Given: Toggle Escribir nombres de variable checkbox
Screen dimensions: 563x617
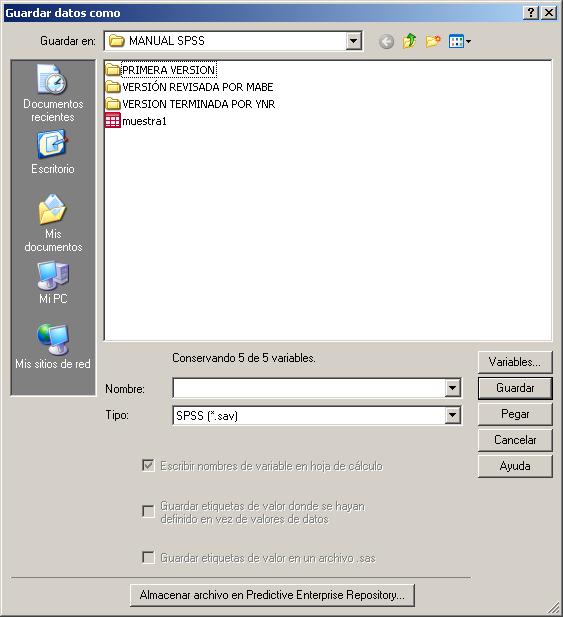Looking at the screenshot, I should (x=148, y=466).
